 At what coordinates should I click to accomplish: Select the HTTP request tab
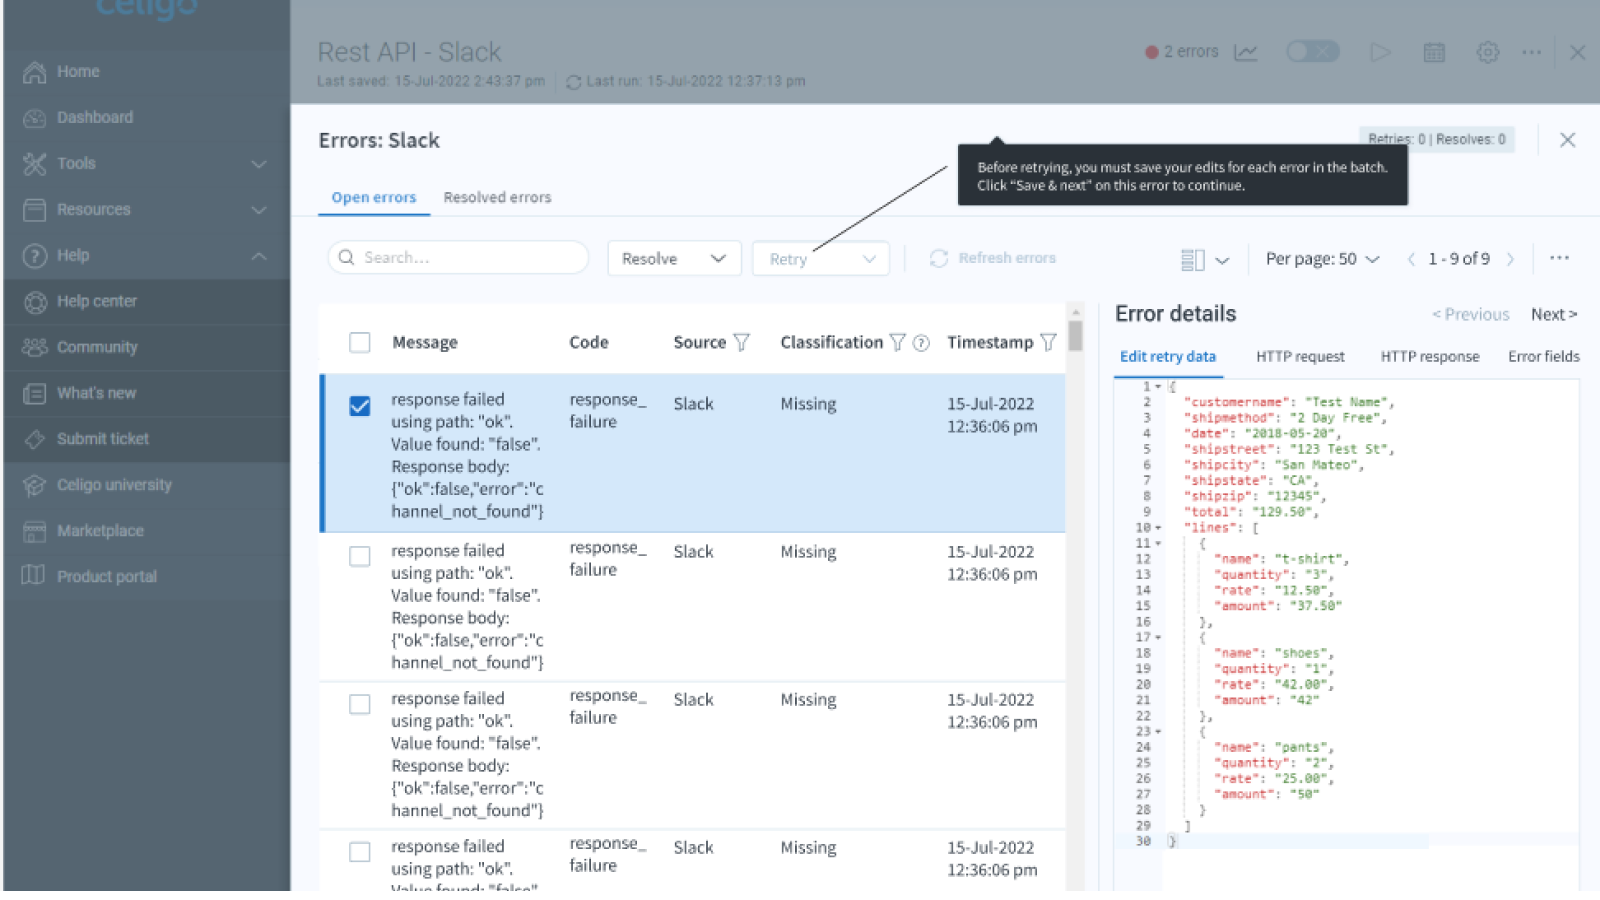[x=1300, y=357]
